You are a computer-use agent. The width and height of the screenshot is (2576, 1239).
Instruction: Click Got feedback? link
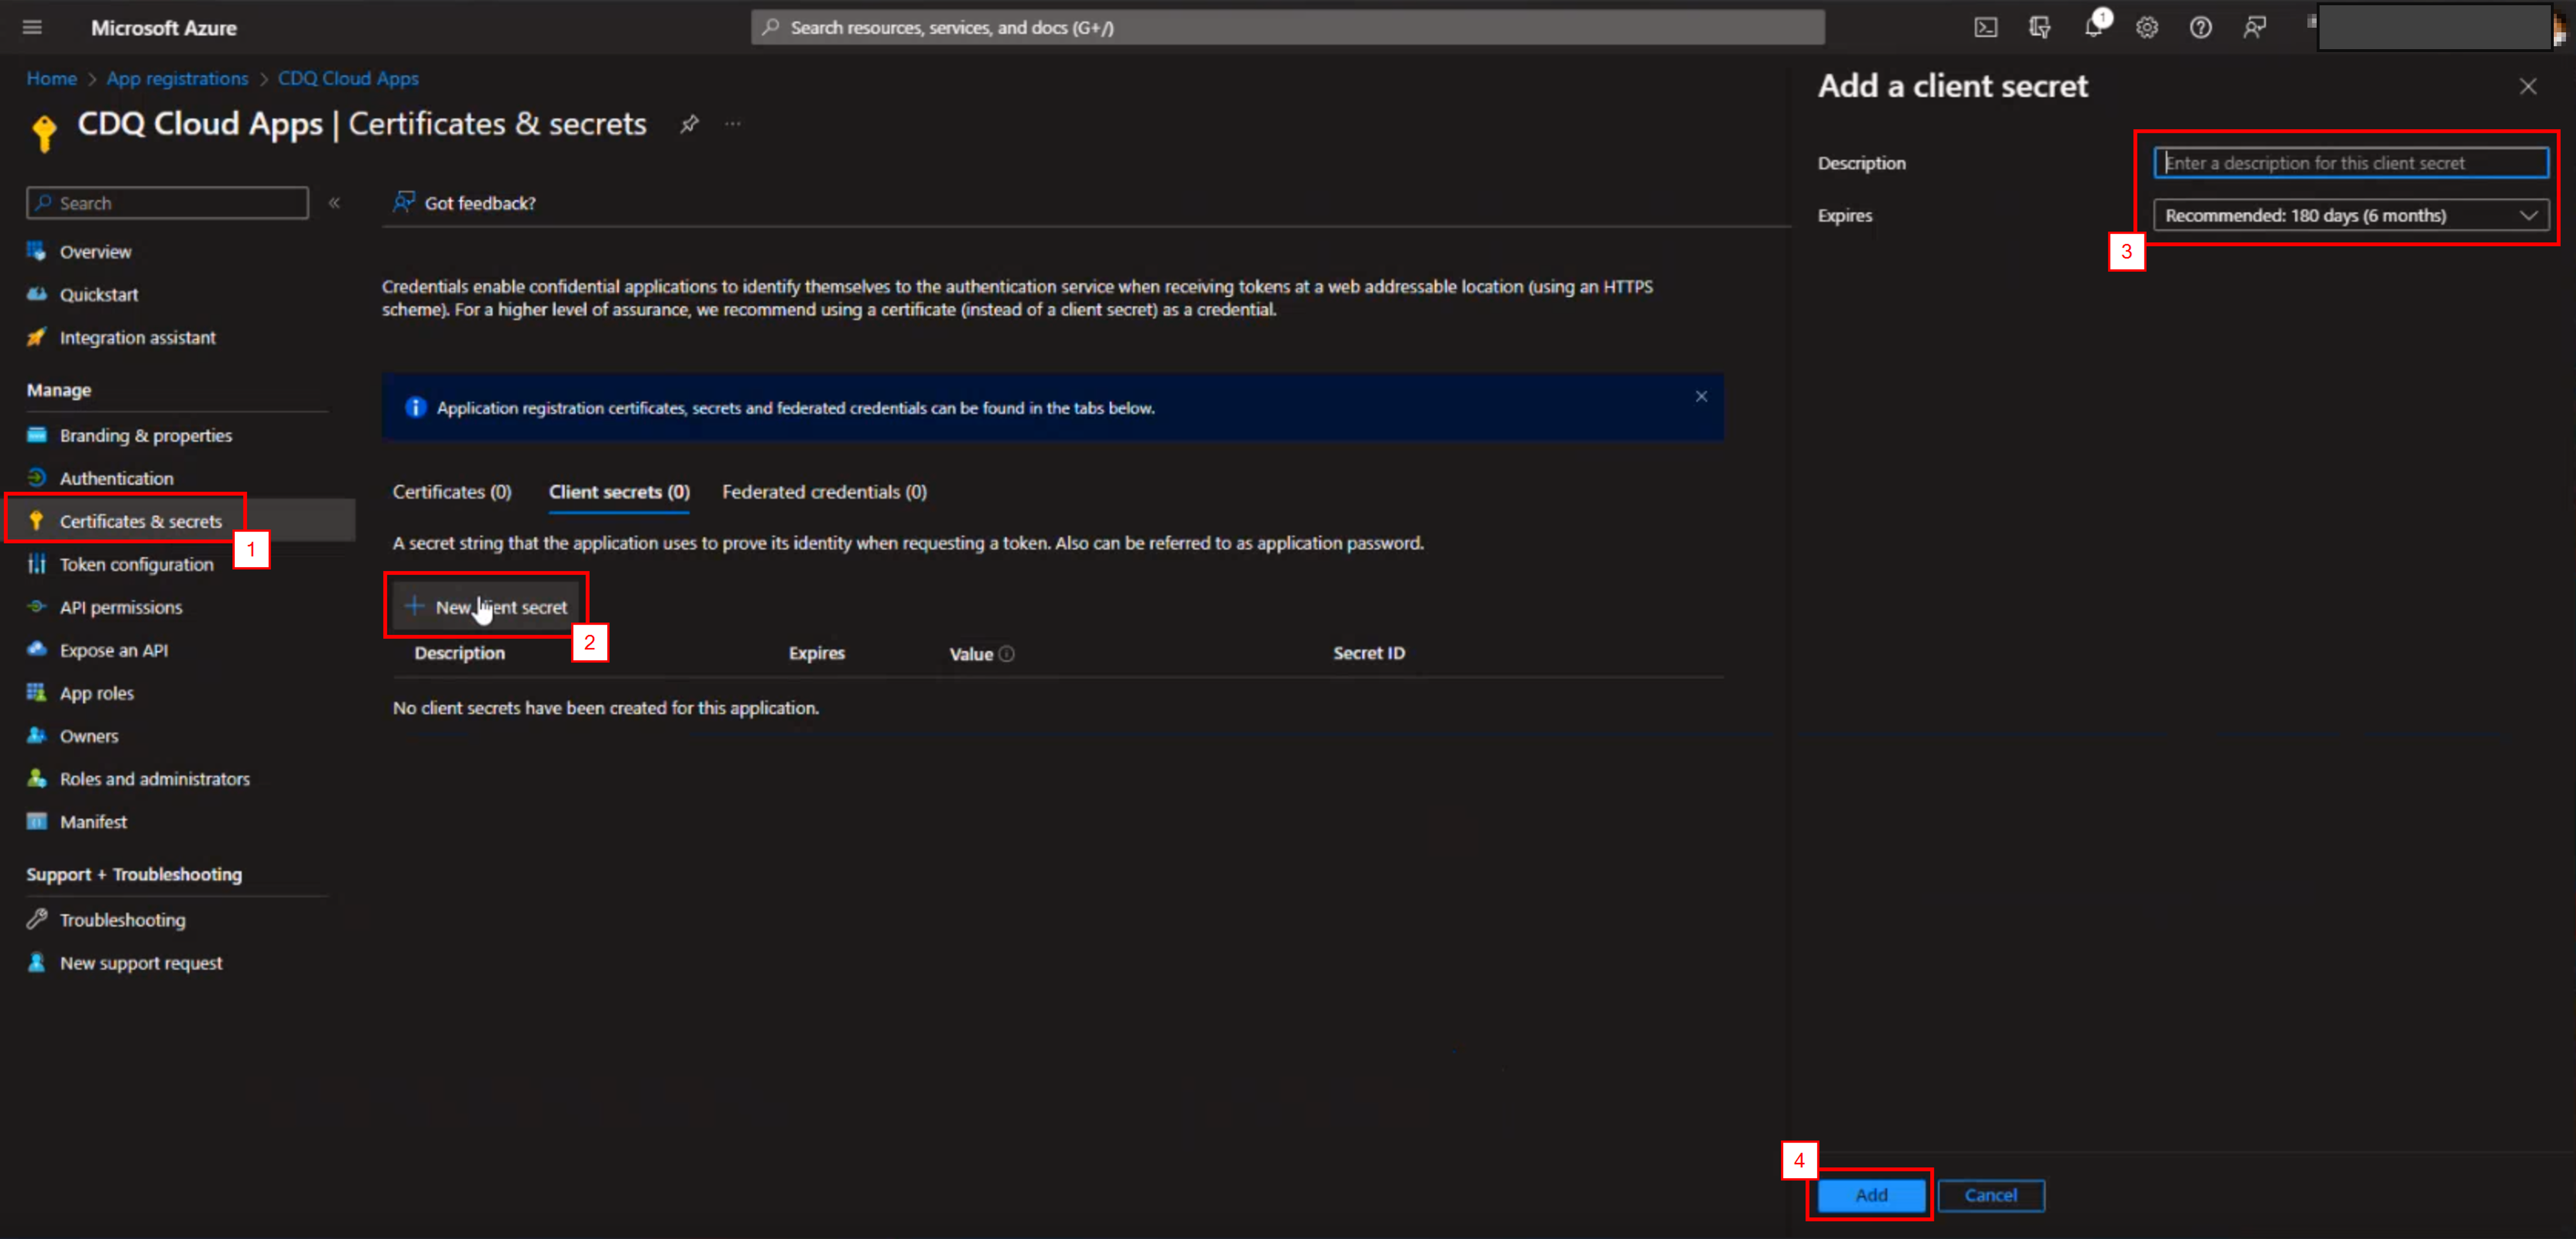[464, 203]
